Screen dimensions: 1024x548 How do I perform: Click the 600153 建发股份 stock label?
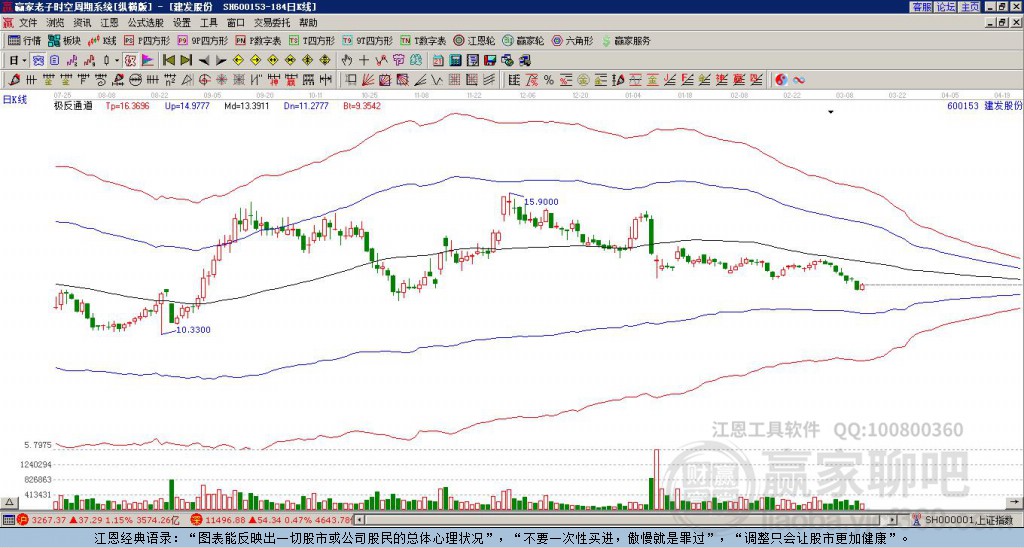click(x=984, y=105)
